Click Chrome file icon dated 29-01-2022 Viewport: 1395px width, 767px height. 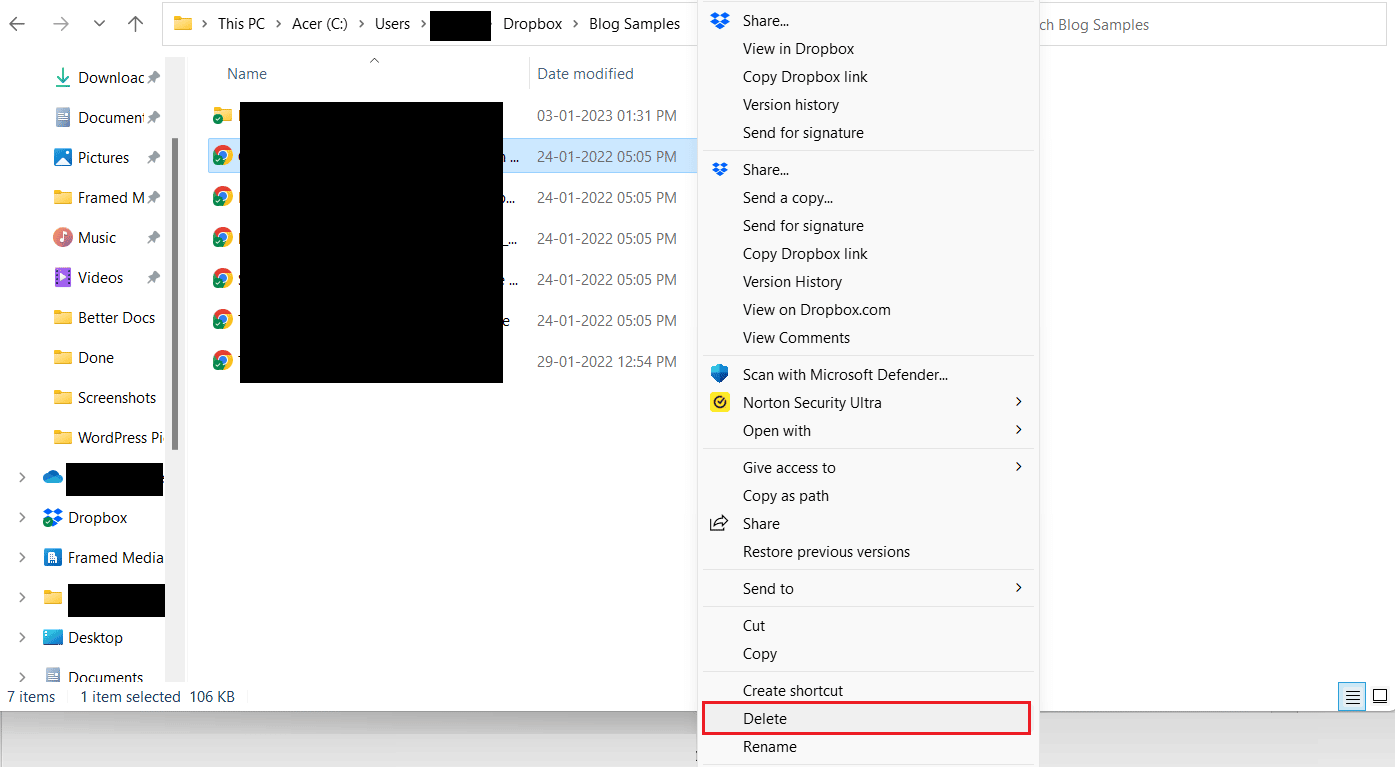click(x=222, y=360)
